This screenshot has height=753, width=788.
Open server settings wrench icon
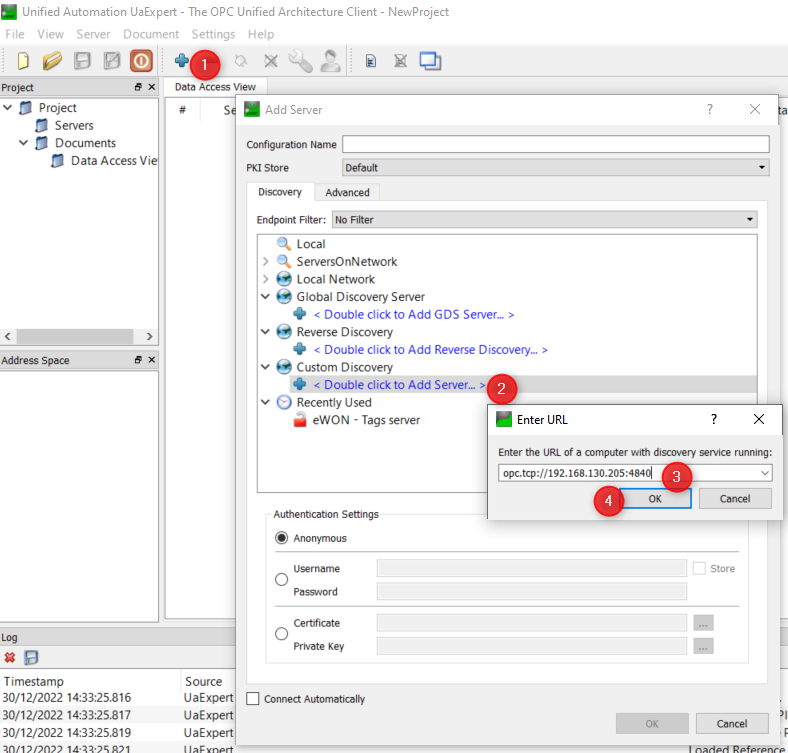301,61
